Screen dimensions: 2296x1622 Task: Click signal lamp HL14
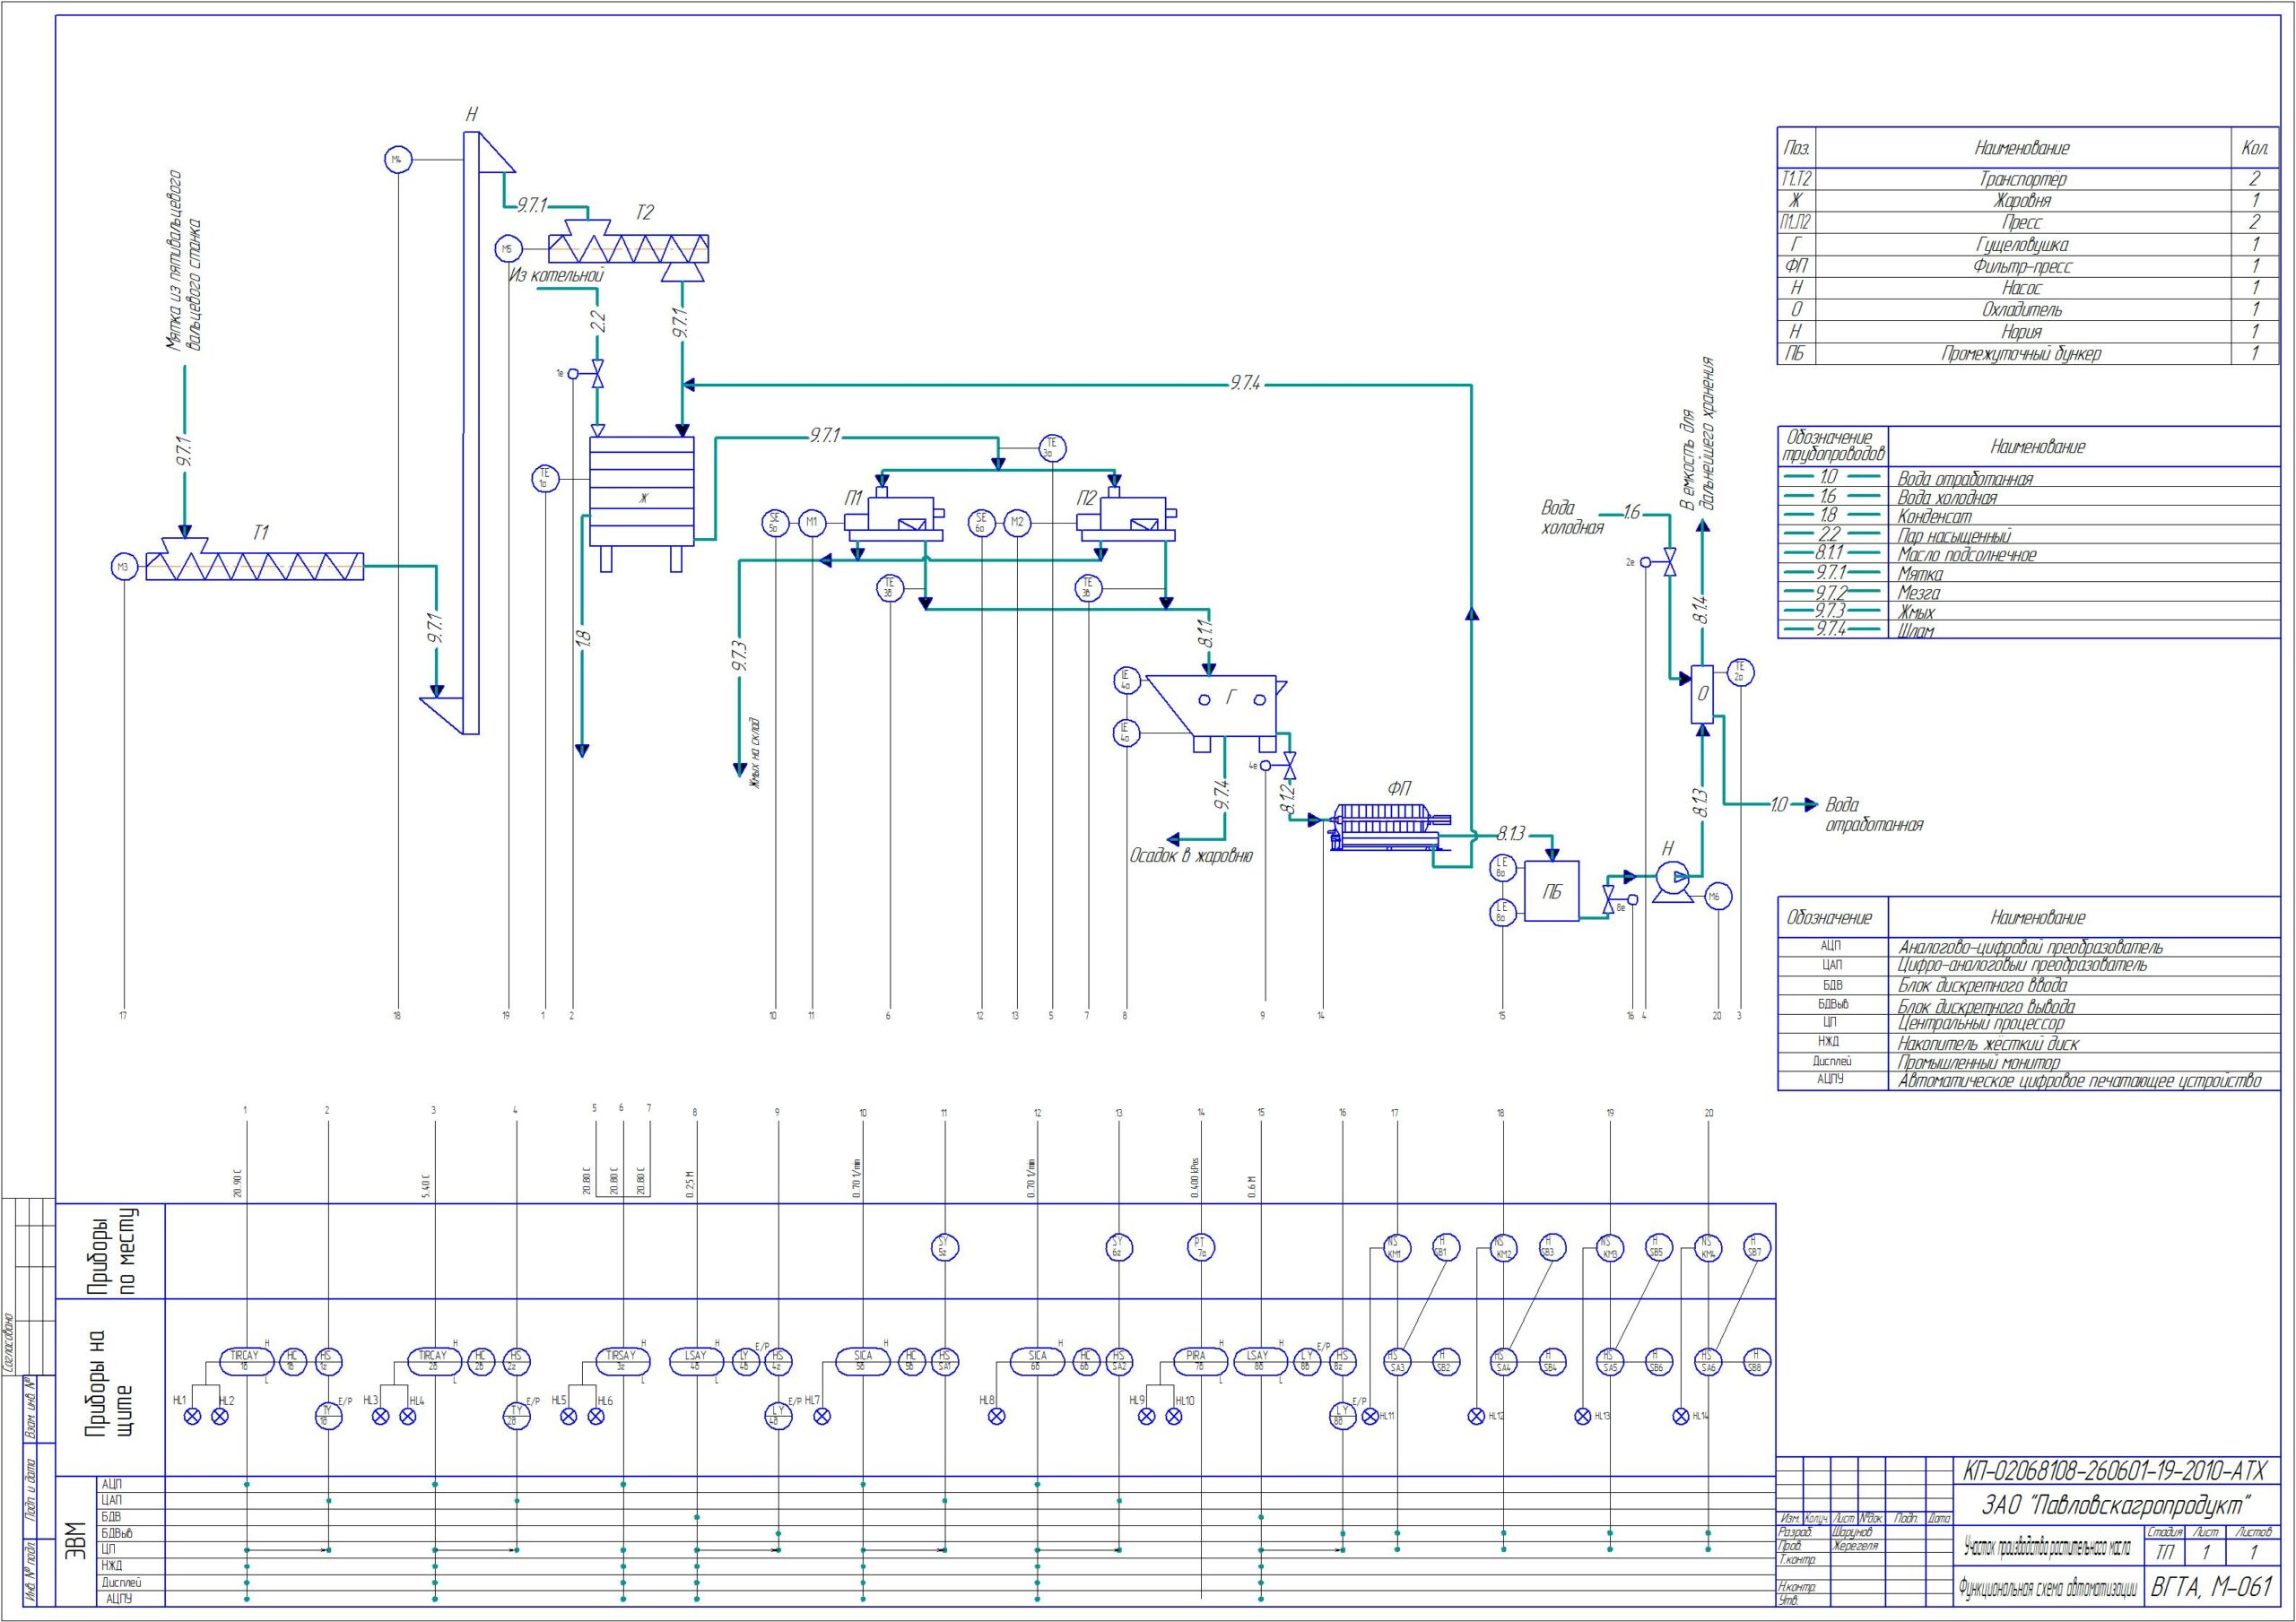tap(1680, 1416)
